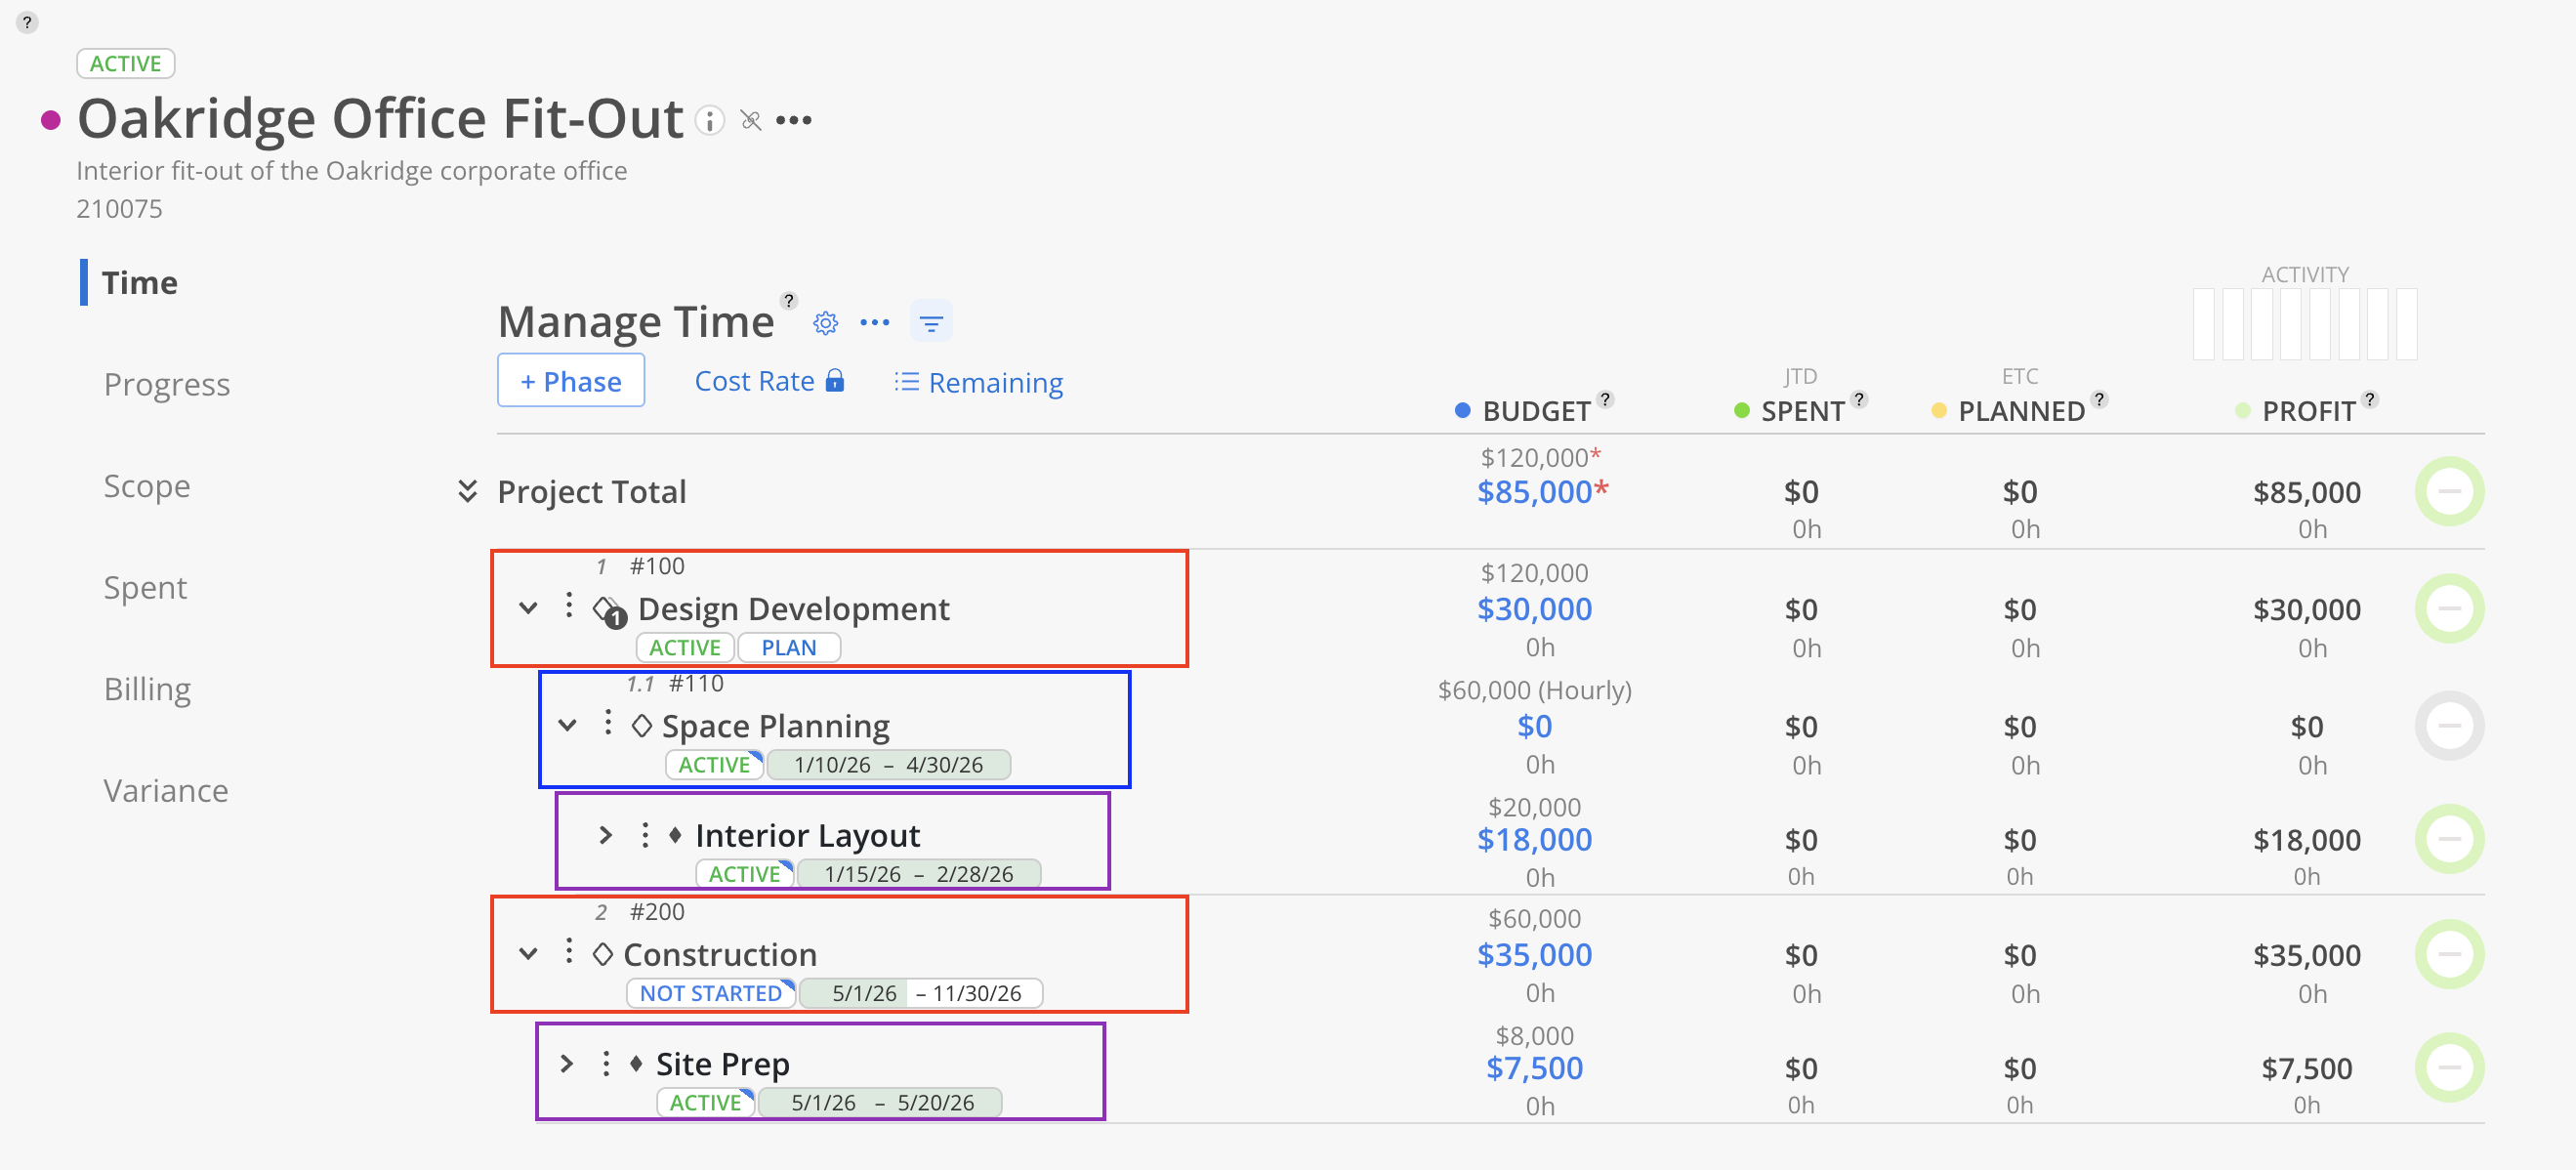Click Construction profit ring indicator
Image resolution: width=2576 pixels, height=1170 pixels.
(2449, 954)
